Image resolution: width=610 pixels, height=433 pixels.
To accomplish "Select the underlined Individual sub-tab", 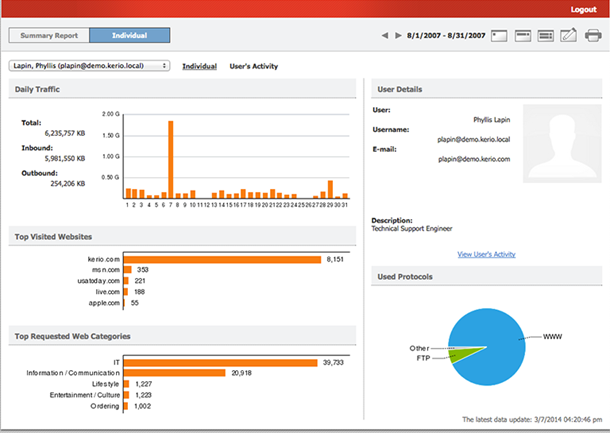I will [x=200, y=67].
